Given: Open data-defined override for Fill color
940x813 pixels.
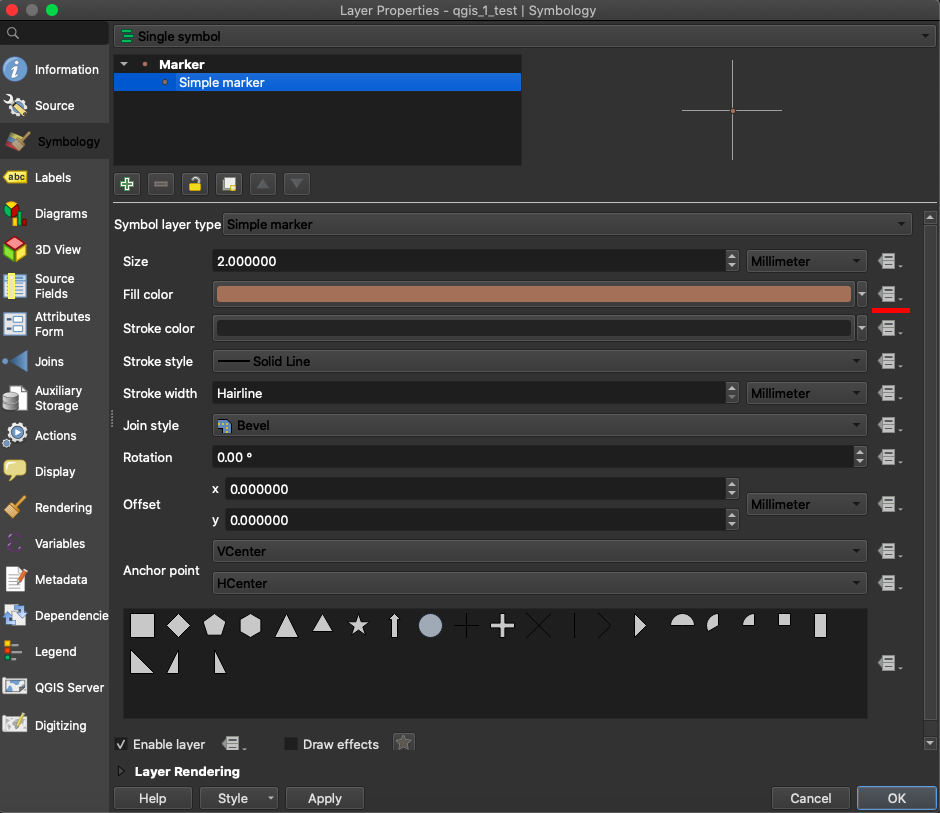Looking at the screenshot, I should (887, 294).
